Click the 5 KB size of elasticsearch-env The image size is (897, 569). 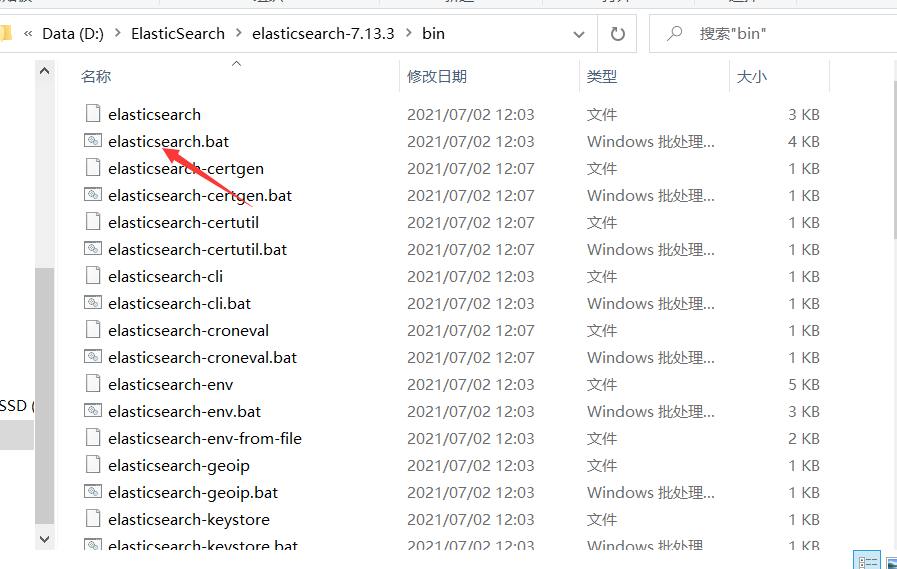point(804,384)
